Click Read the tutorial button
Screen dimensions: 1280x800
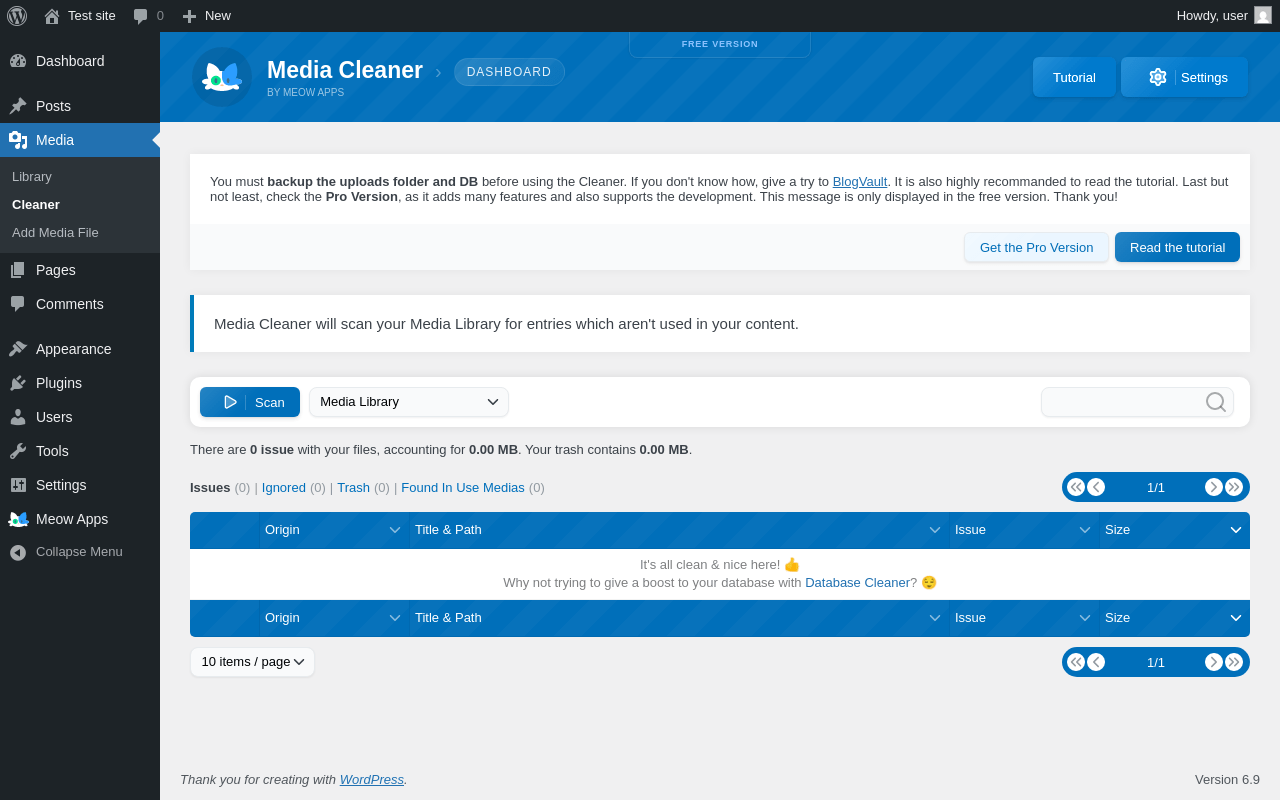coord(1177,247)
